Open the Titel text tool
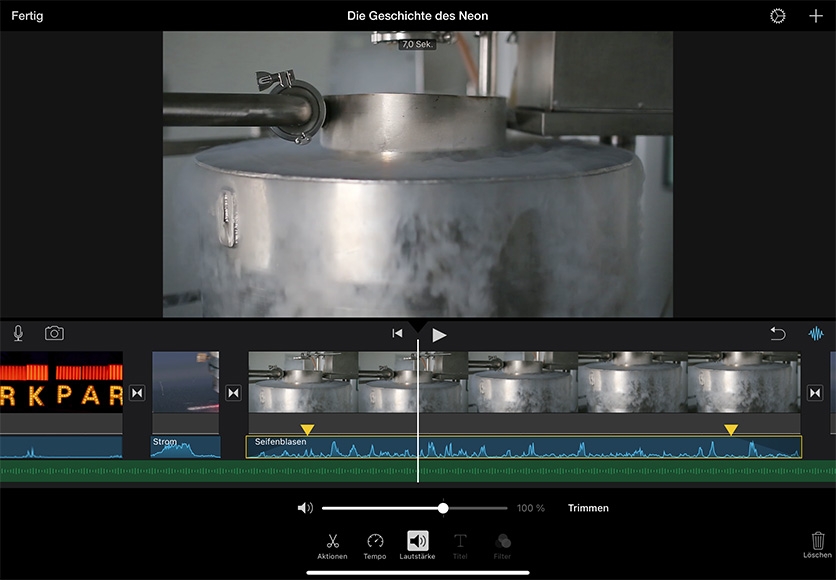This screenshot has width=836, height=580. click(x=460, y=546)
